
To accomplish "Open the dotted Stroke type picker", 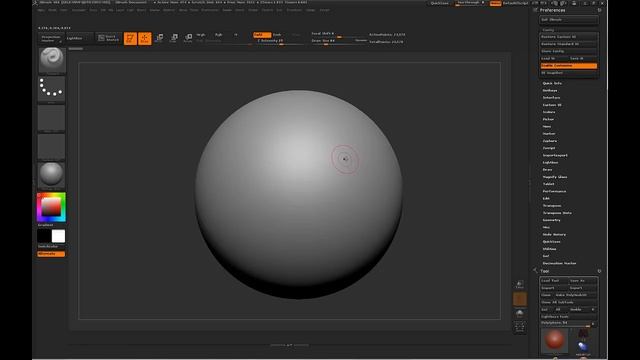I will pyautogui.click(x=51, y=89).
